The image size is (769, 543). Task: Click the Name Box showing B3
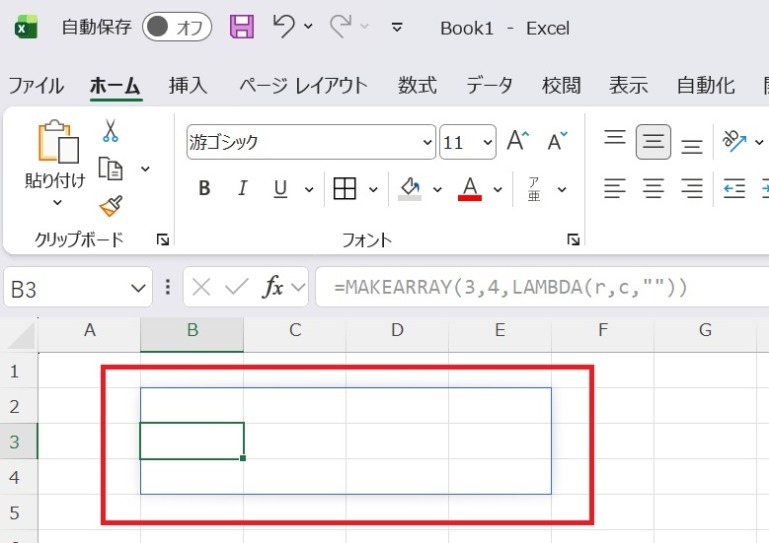[x=77, y=287]
